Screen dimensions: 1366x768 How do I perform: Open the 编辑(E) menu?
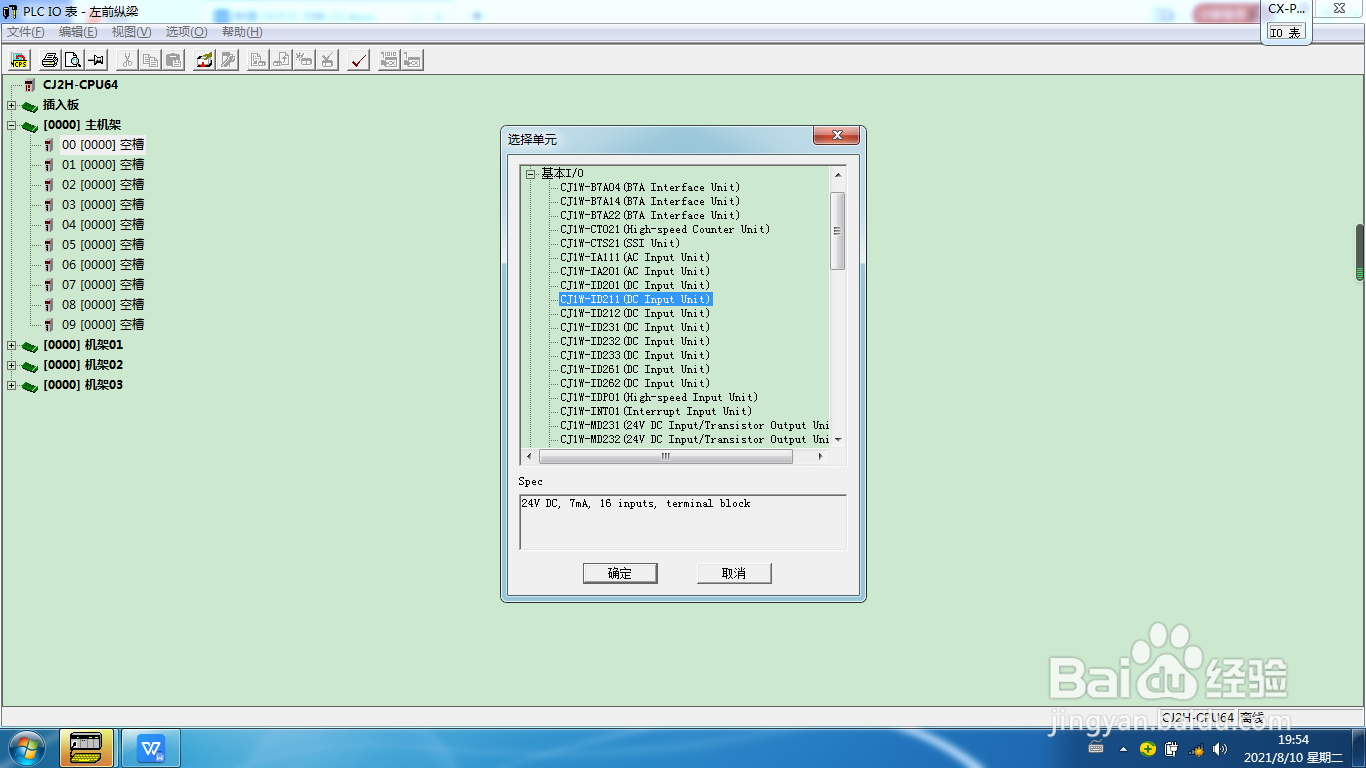pos(78,32)
